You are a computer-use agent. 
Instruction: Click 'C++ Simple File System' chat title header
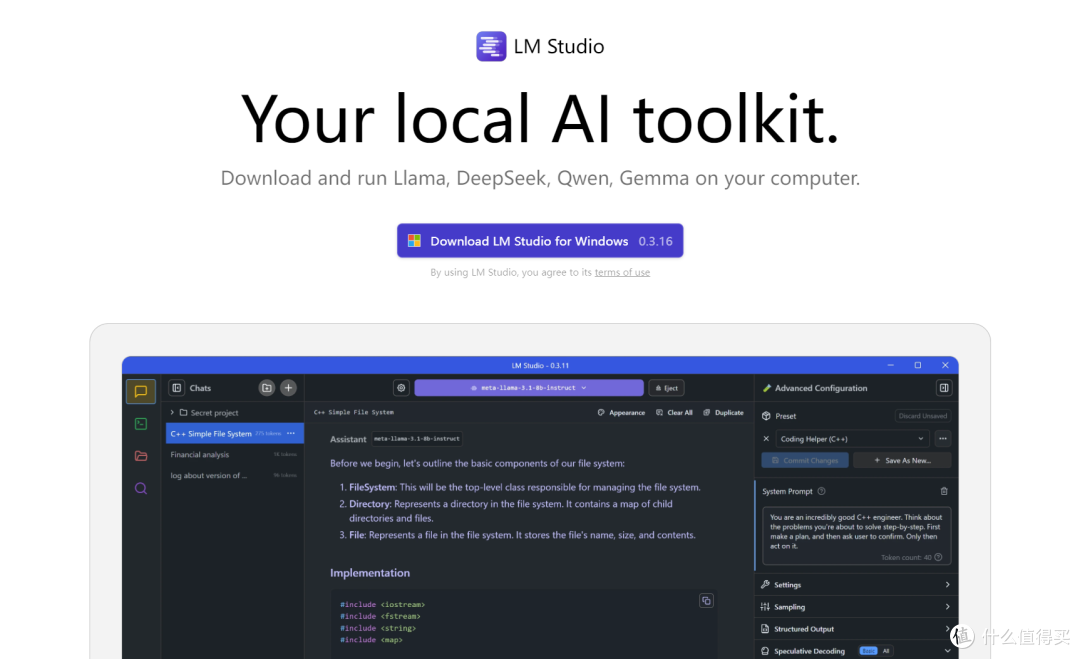tap(354, 412)
